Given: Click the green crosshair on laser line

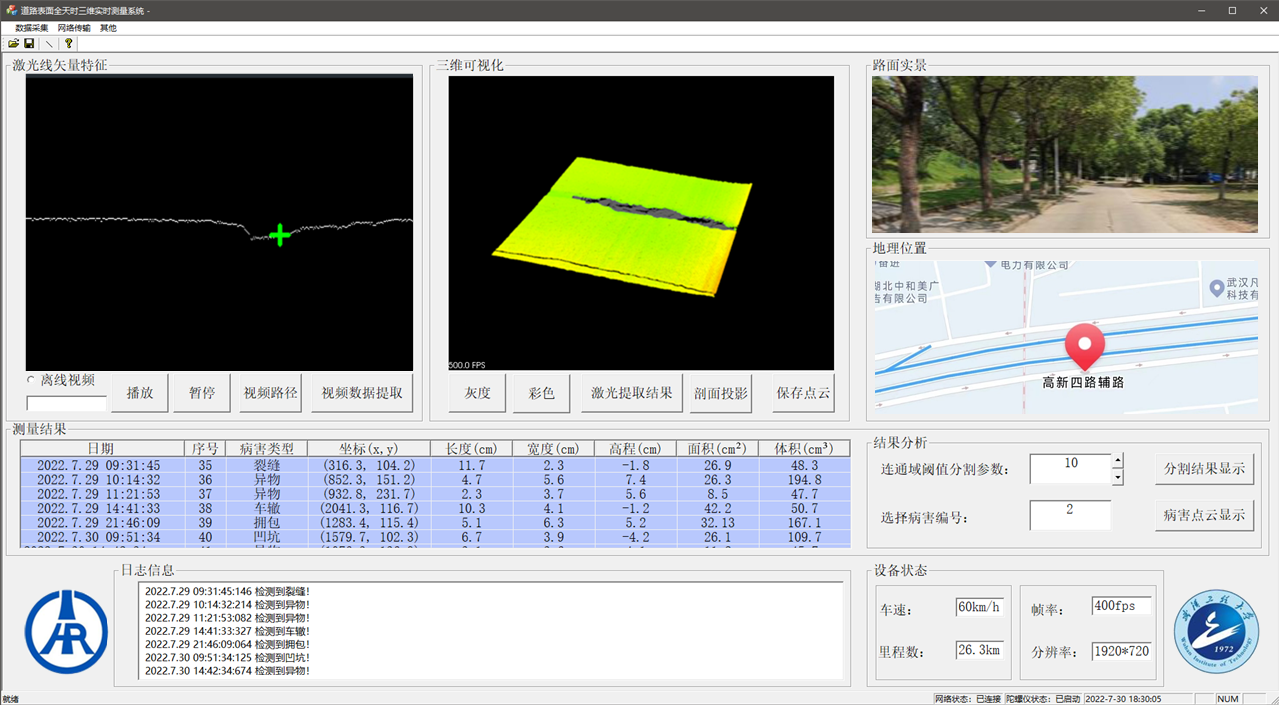Looking at the screenshot, I should click(280, 235).
